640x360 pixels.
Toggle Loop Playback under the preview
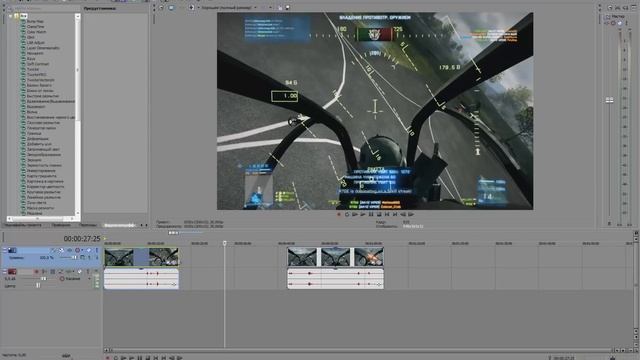click(x=347, y=214)
